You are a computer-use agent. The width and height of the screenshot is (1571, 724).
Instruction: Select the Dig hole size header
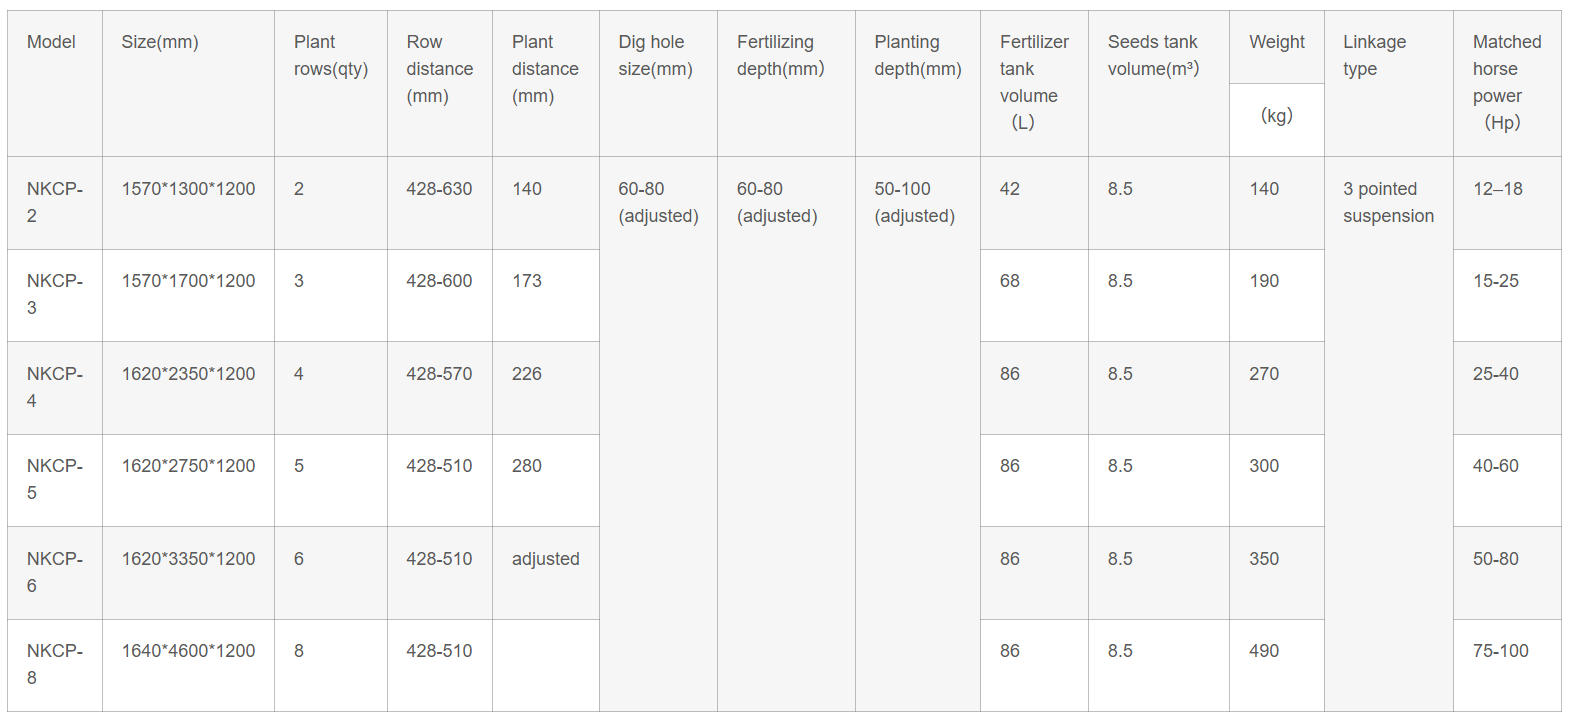coord(658,83)
